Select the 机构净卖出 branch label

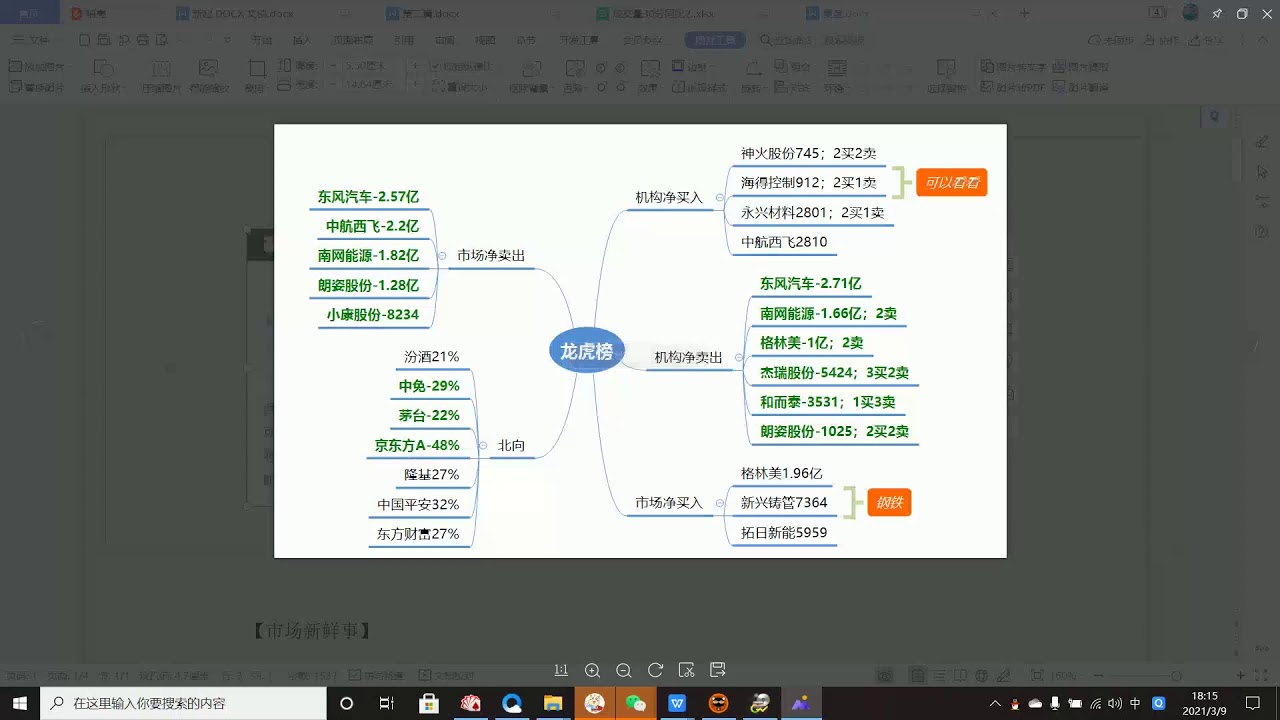688,357
